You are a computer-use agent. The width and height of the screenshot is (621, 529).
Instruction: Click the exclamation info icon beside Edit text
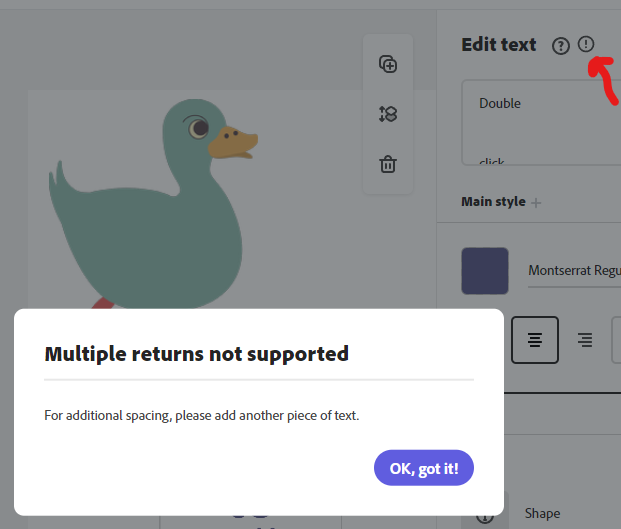tap(586, 44)
